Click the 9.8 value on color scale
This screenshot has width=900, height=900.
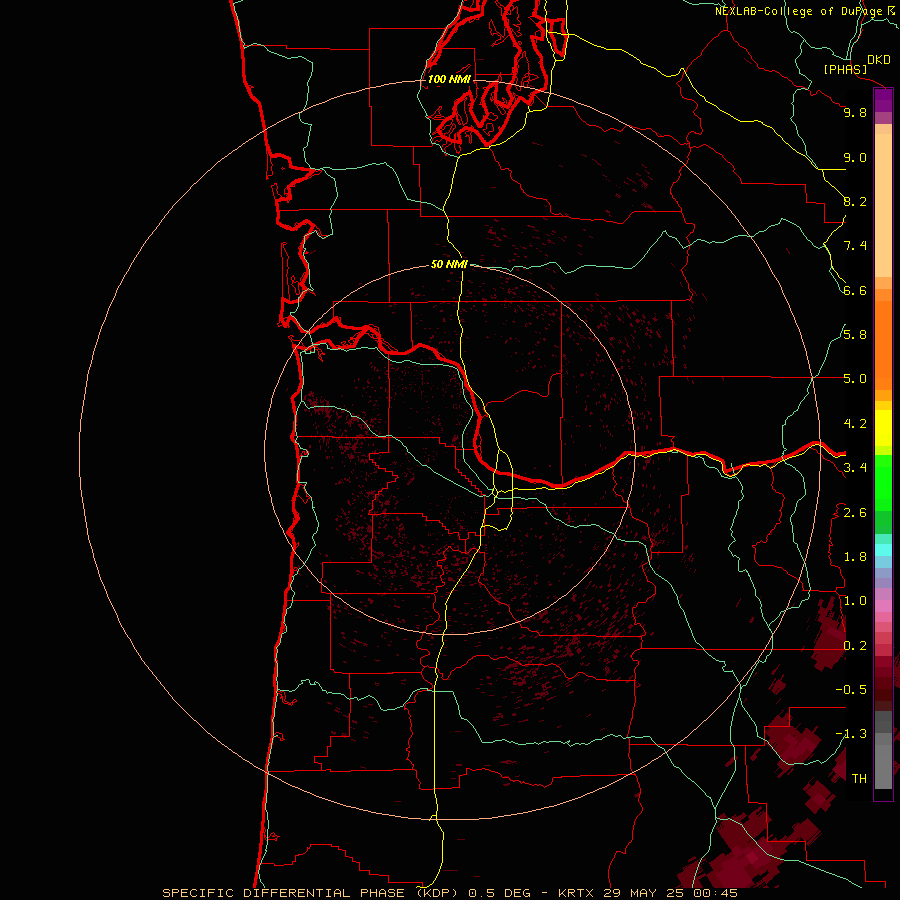point(855,112)
